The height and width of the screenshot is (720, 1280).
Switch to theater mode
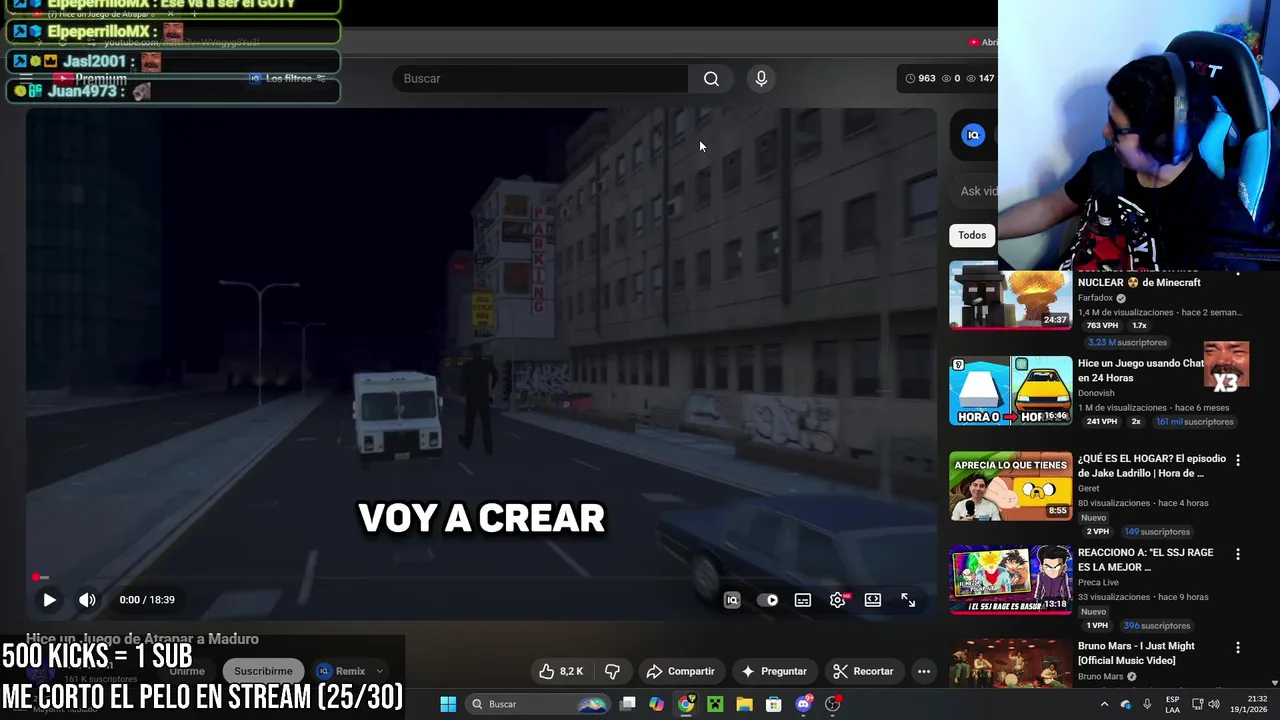point(873,600)
